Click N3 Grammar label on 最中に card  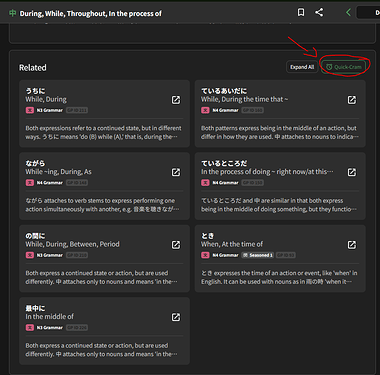tap(50, 328)
